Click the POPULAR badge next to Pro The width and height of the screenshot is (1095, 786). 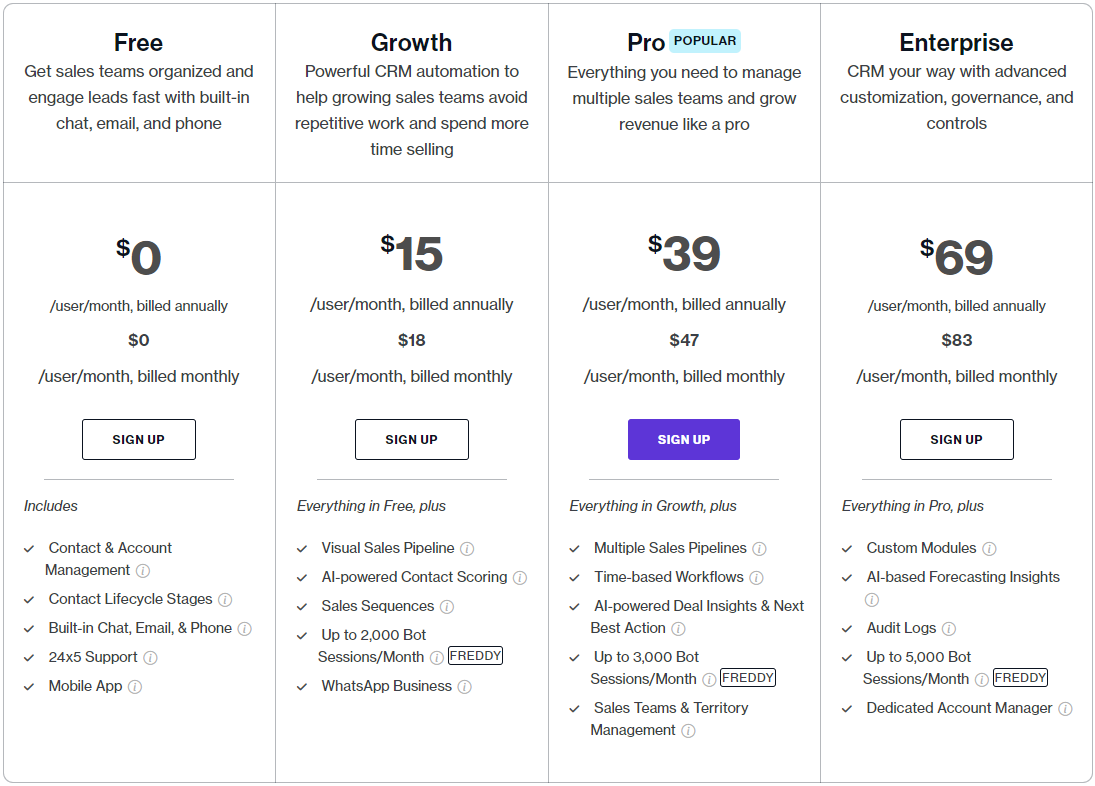tap(705, 41)
